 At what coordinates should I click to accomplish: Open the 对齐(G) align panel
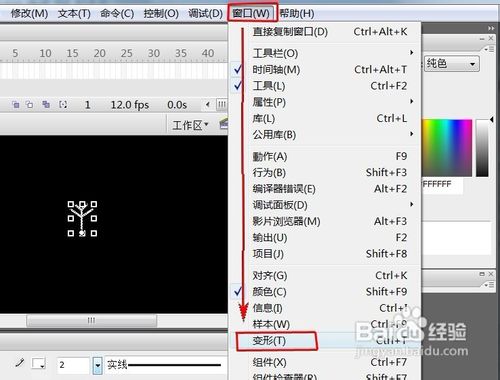(x=325, y=275)
